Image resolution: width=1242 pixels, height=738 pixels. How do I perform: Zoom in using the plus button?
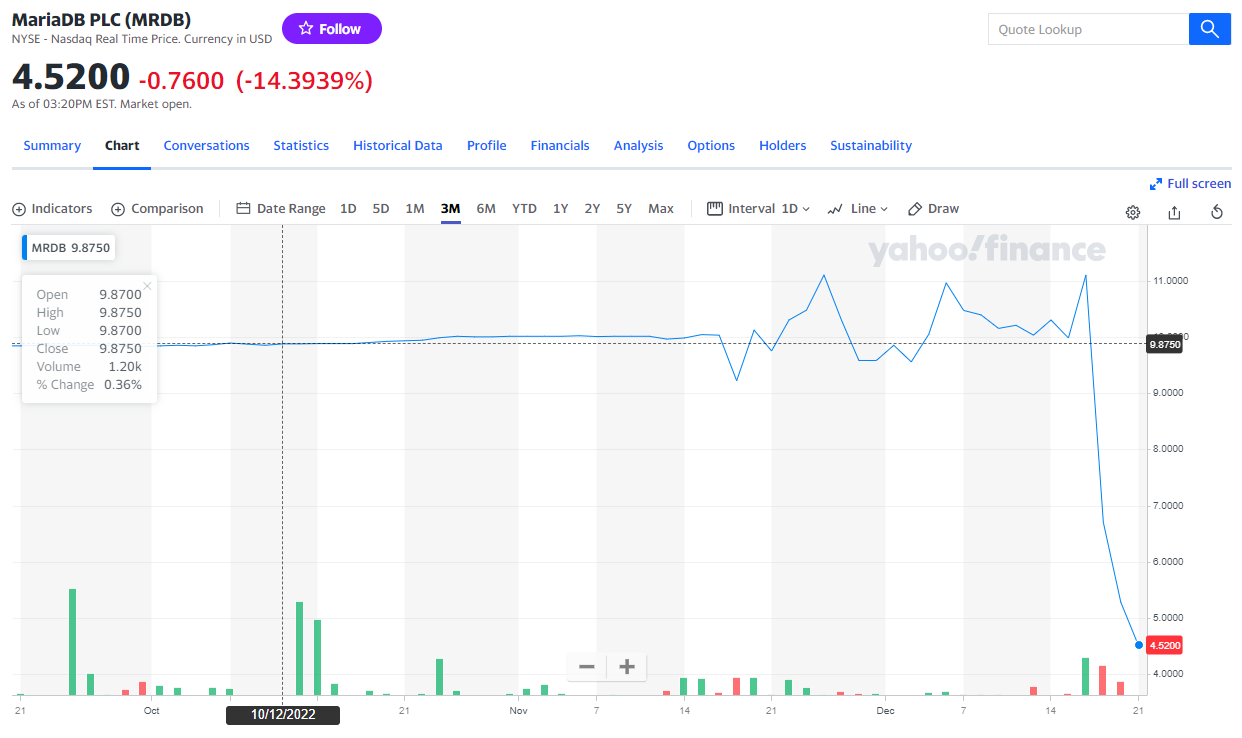[627, 667]
